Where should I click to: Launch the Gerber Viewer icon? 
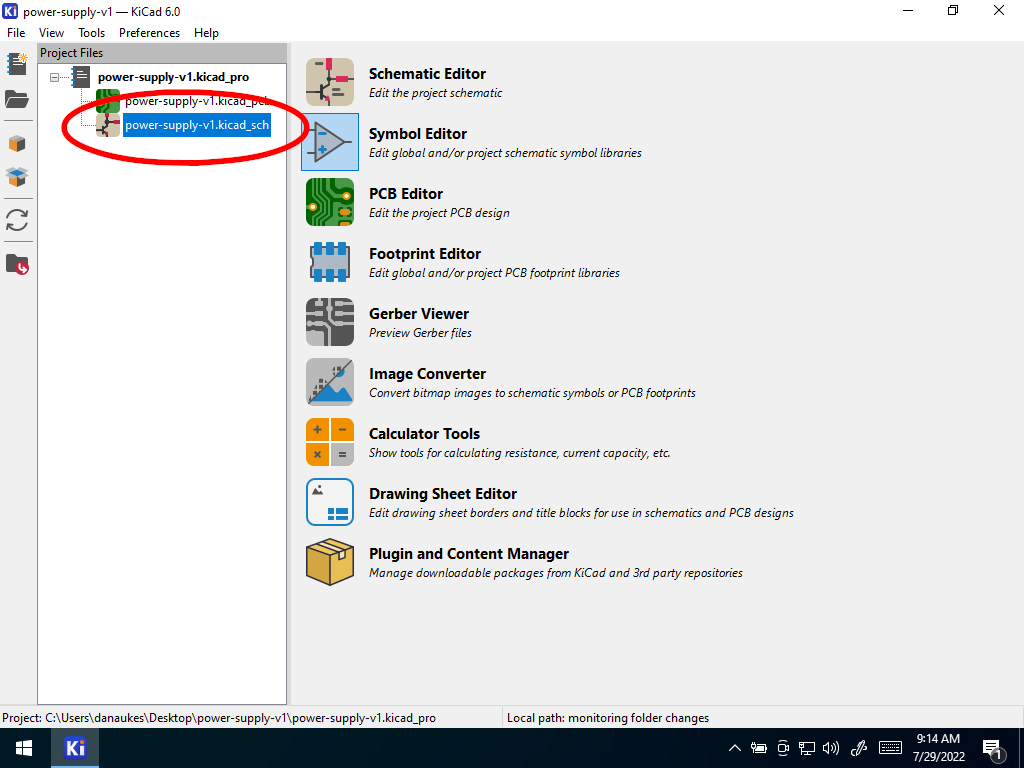coord(330,323)
